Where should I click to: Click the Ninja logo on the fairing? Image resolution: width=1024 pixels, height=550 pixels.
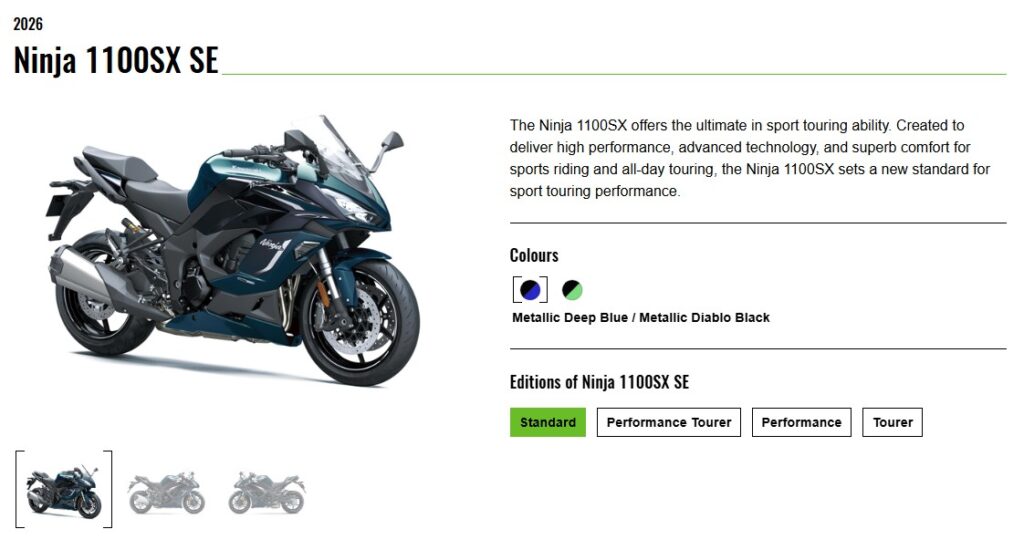(x=275, y=244)
